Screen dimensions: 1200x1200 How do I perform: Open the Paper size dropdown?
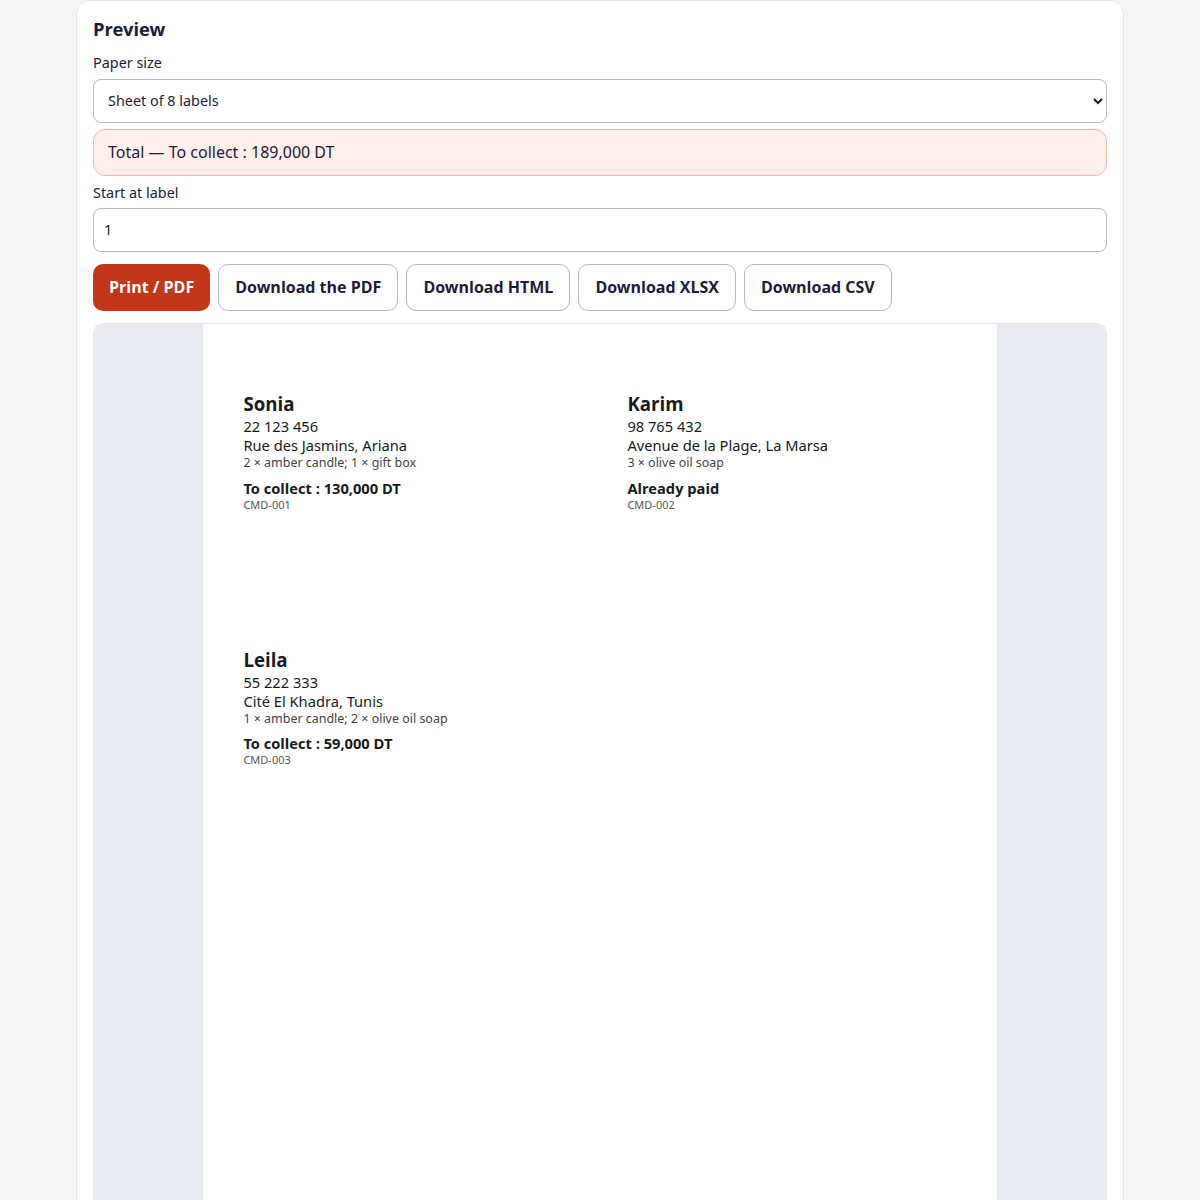point(599,101)
